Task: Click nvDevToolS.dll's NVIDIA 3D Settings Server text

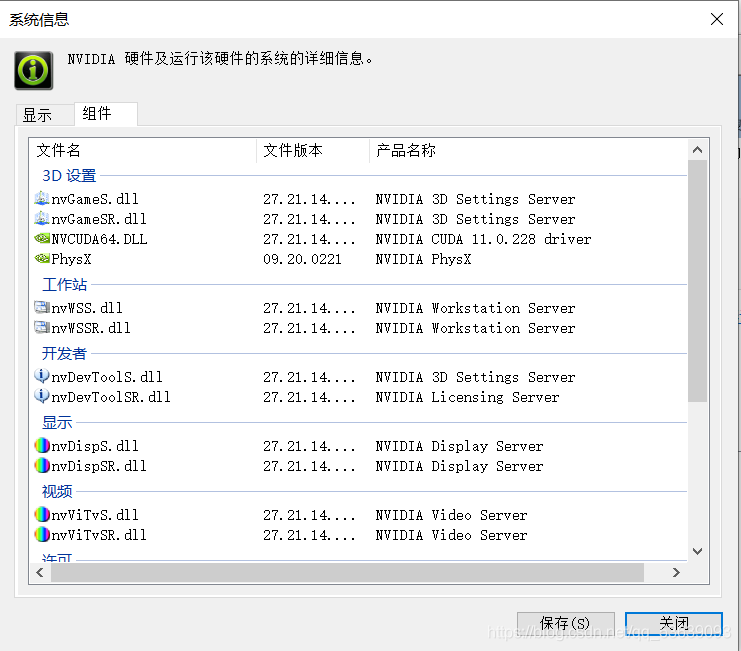Action: tap(475, 377)
